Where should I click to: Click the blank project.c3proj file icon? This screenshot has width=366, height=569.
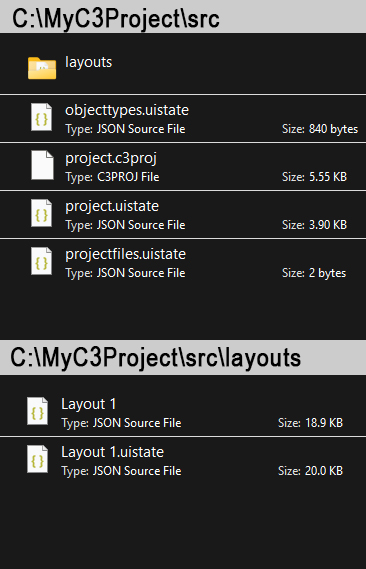(x=42, y=165)
